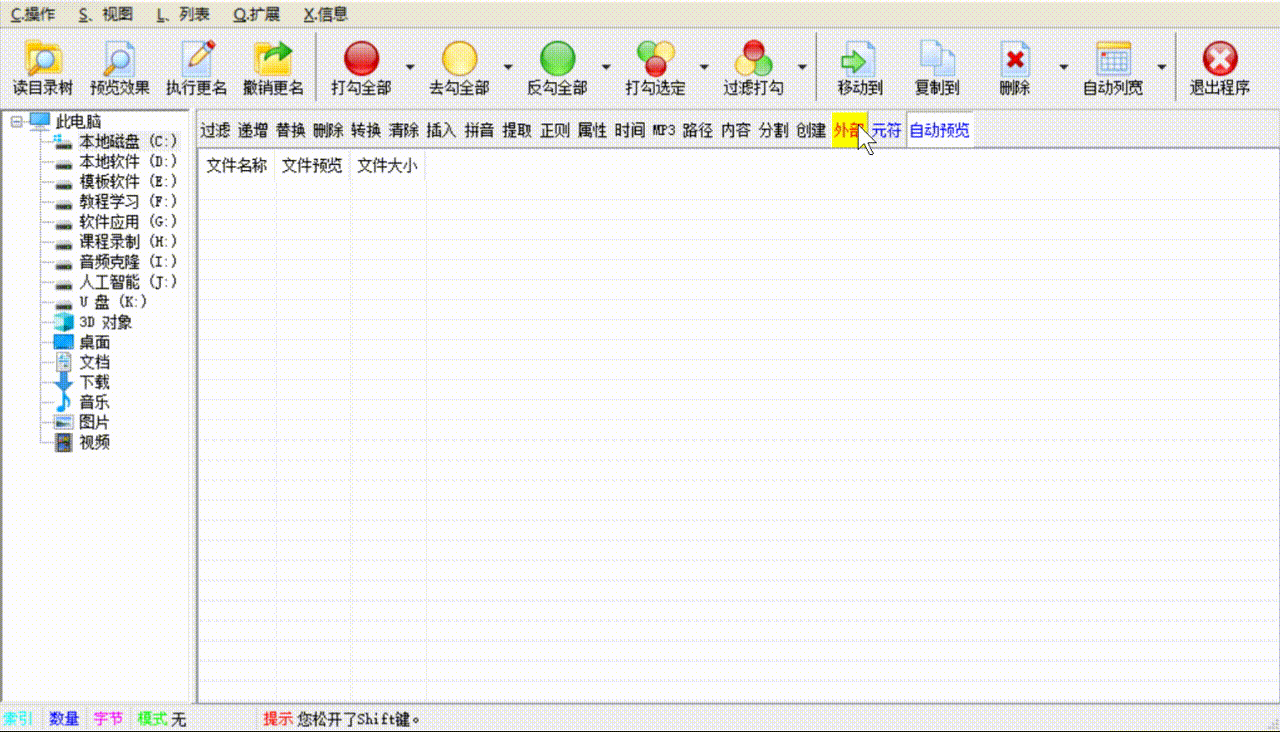Open the dropdown arrow beside 打勾全部
This screenshot has width=1280, height=732.
409,67
